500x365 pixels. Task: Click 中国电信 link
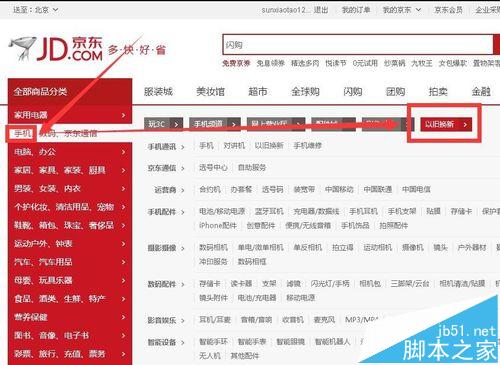point(416,189)
